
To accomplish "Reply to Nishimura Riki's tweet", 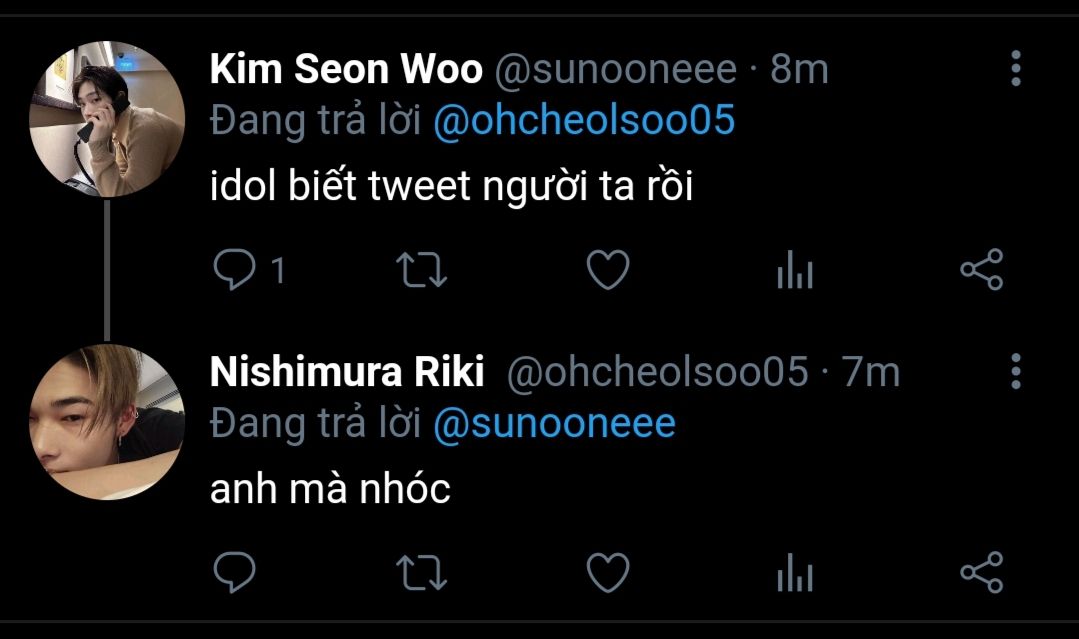I will tap(236, 573).
